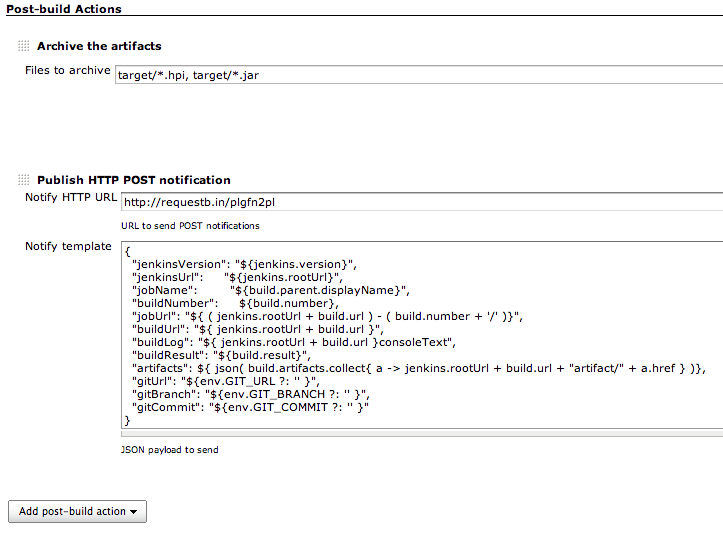Click the buildUrl line in the template
Screen dimensions: 723x541
click(258, 329)
